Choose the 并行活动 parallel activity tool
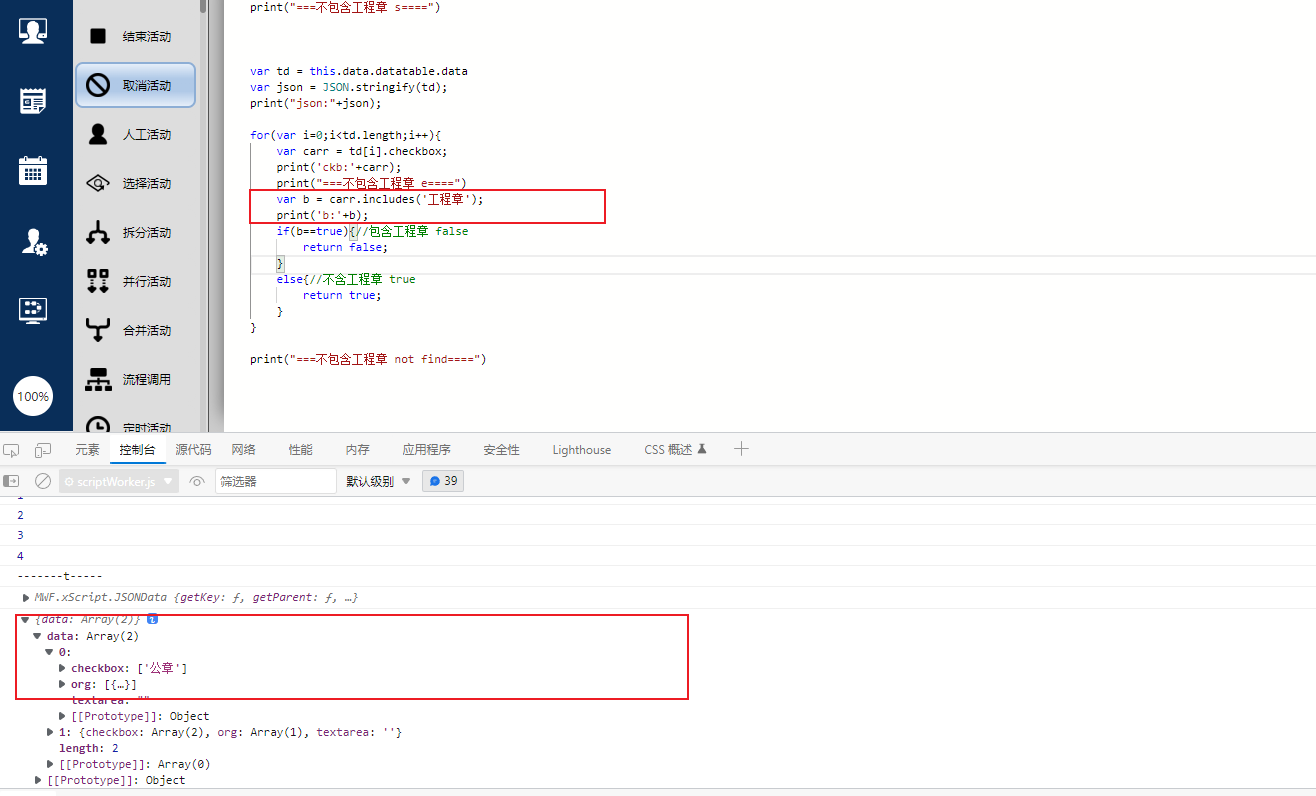 [x=135, y=282]
